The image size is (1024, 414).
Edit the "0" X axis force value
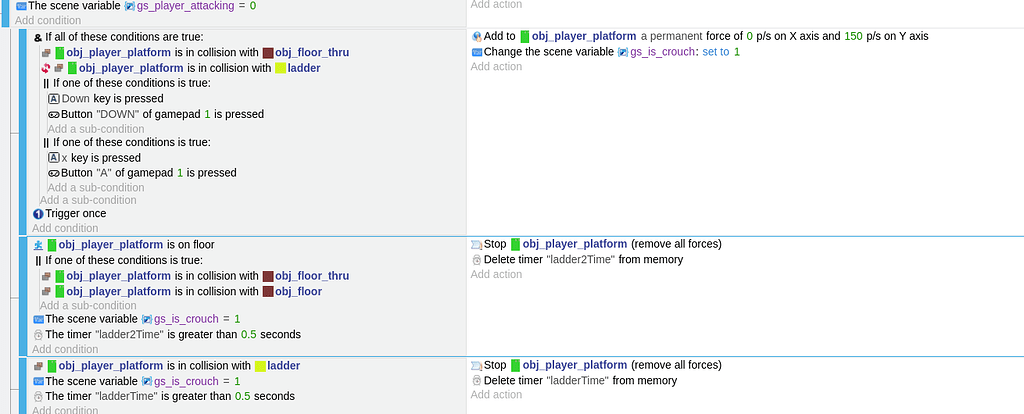750,37
